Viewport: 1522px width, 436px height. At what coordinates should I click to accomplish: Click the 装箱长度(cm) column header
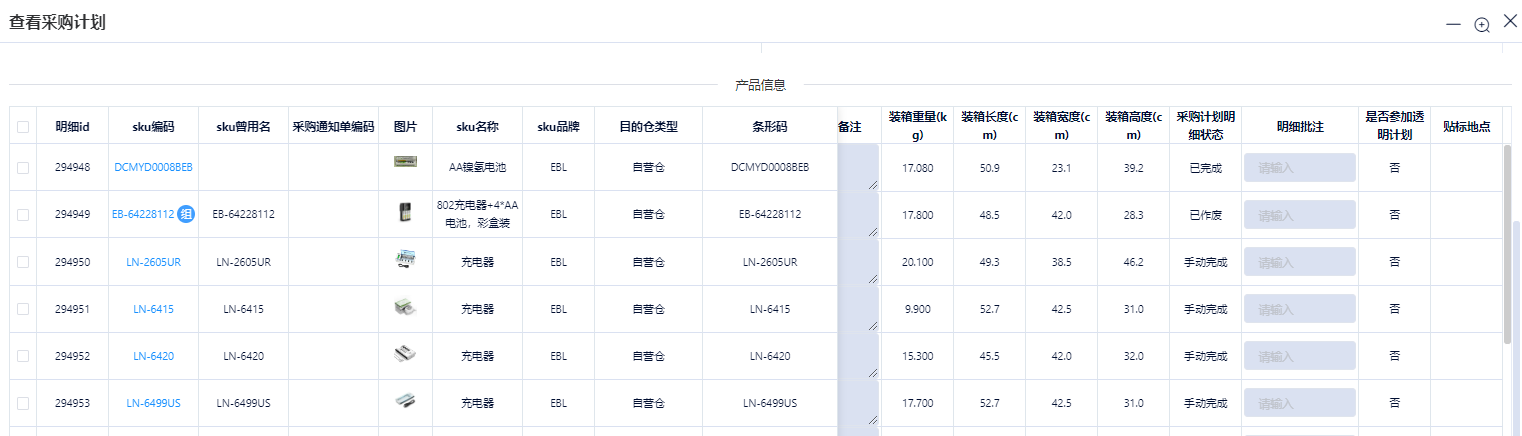point(989,126)
